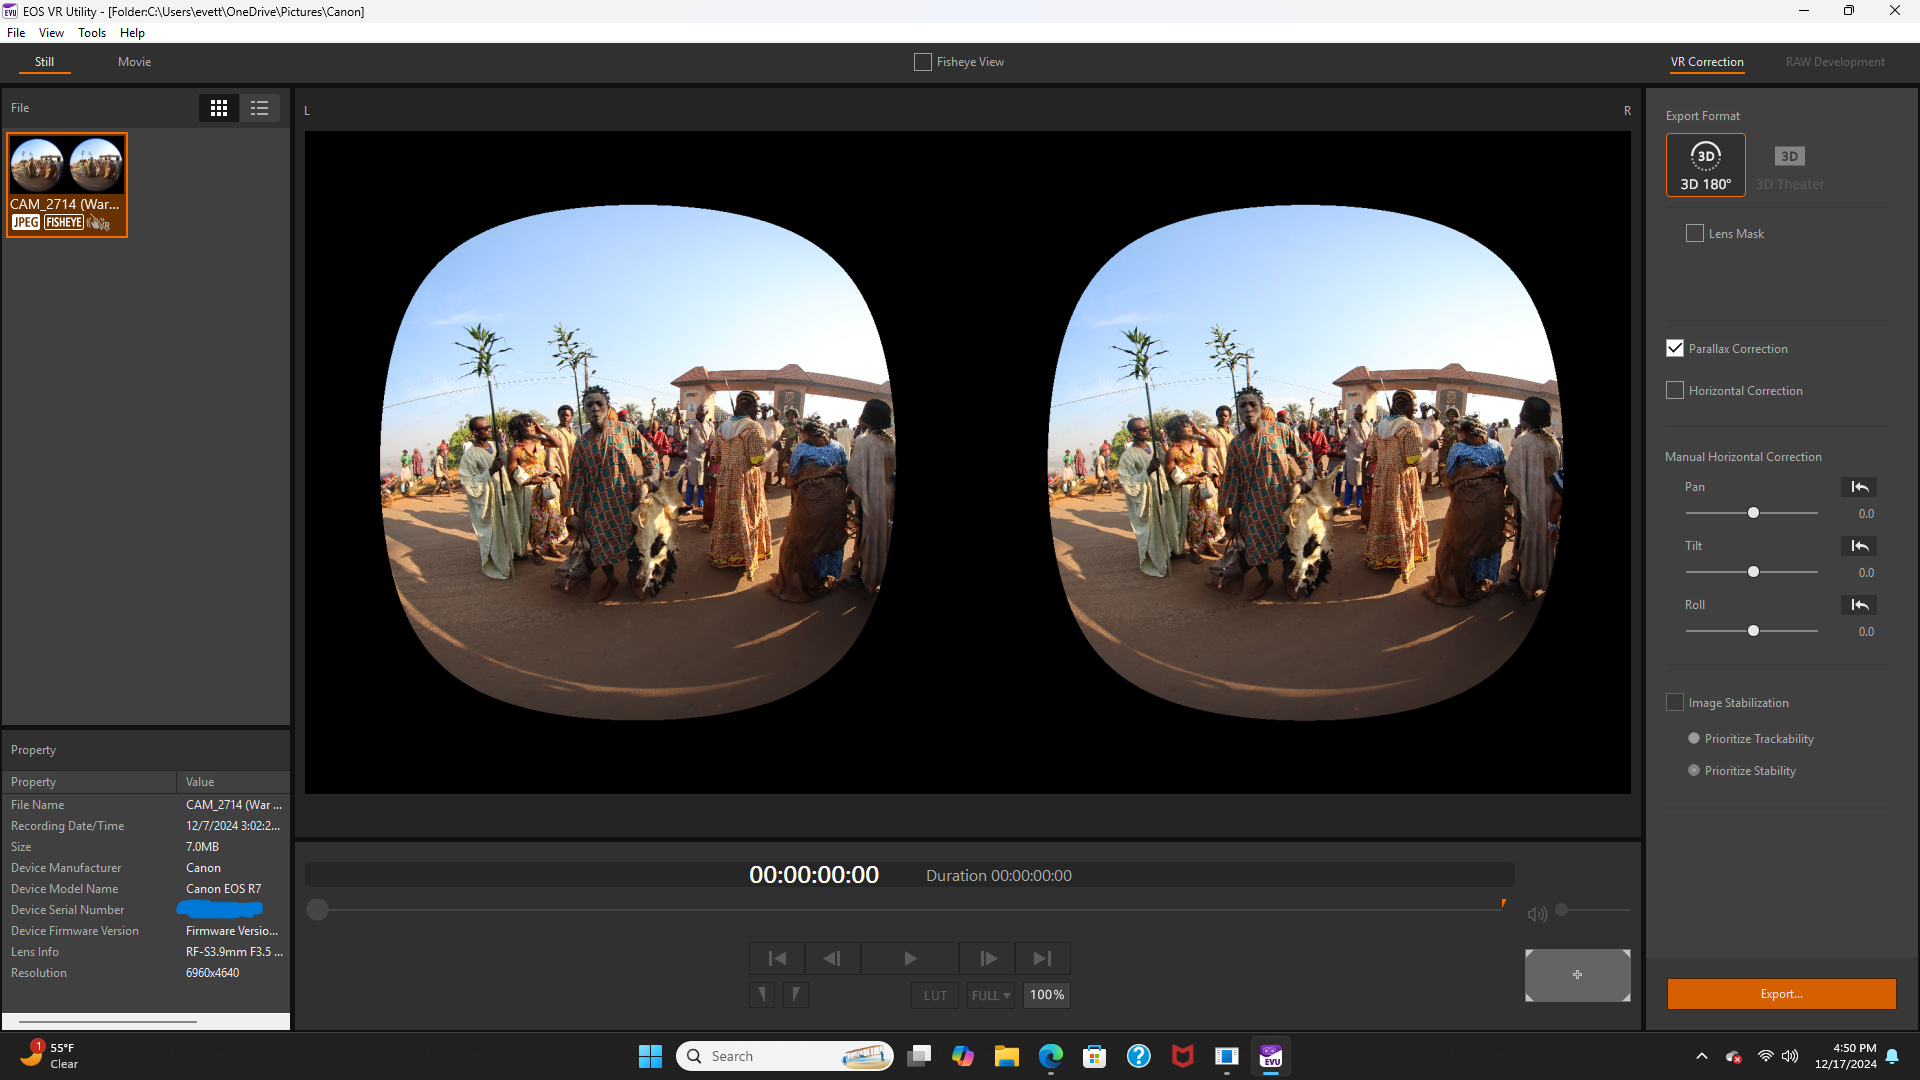Enable Horizontal Correction
The image size is (1920, 1080).
[x=1675, y=390]
